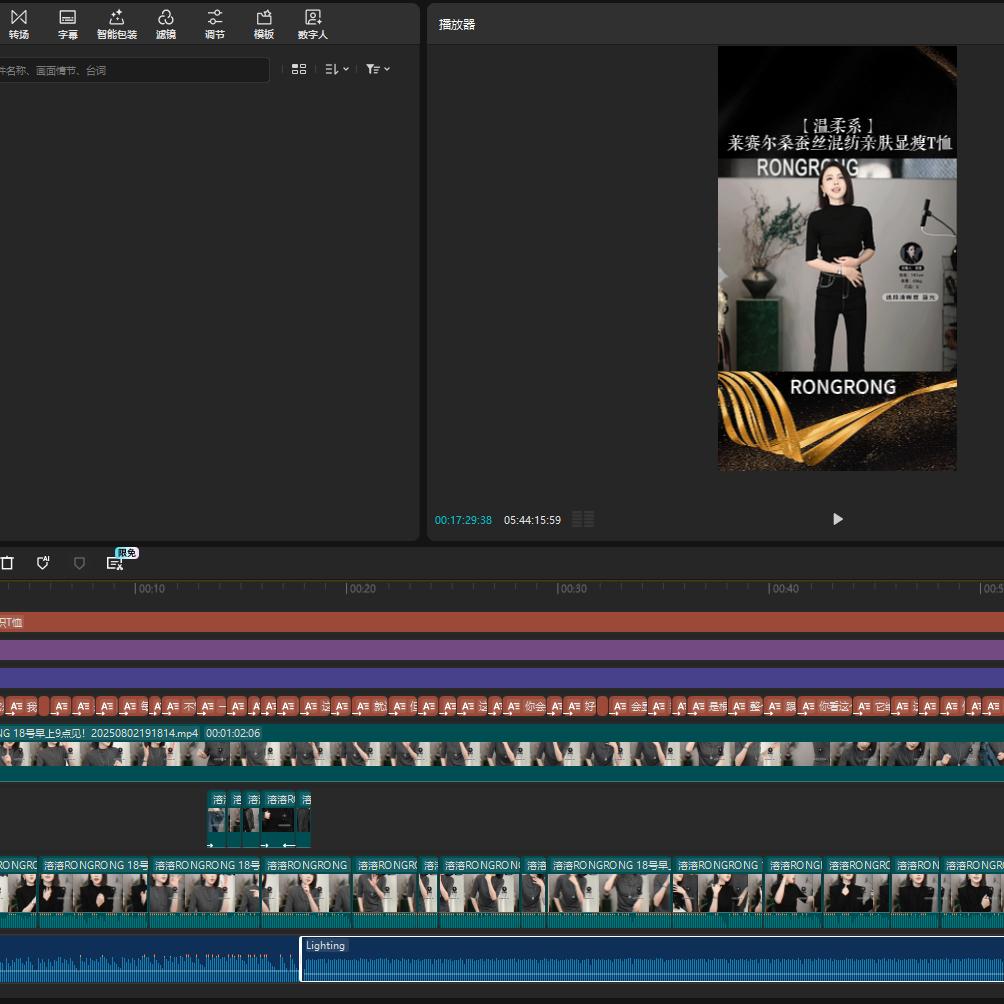Click the delete clip trash icon
The width and height of the screenshot is (1004, 1004).
point(7,563)
